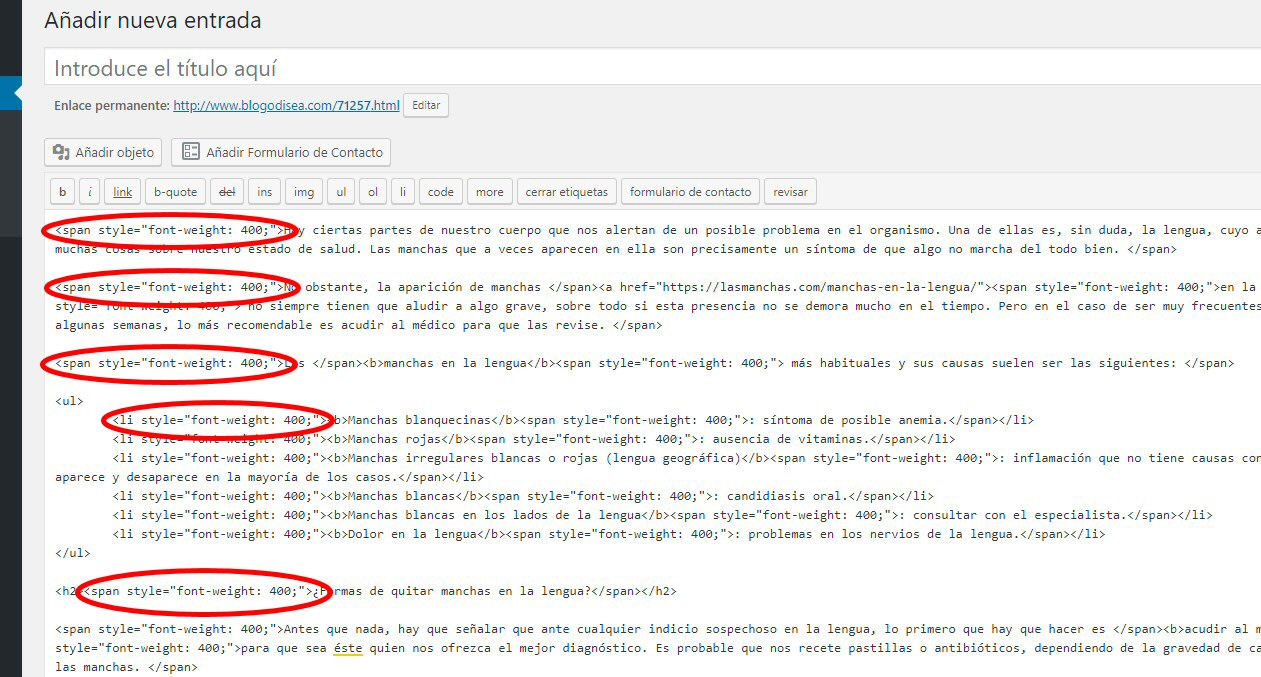Insert a blockquote using 'b-quote' button

click(x=175, y=192)
